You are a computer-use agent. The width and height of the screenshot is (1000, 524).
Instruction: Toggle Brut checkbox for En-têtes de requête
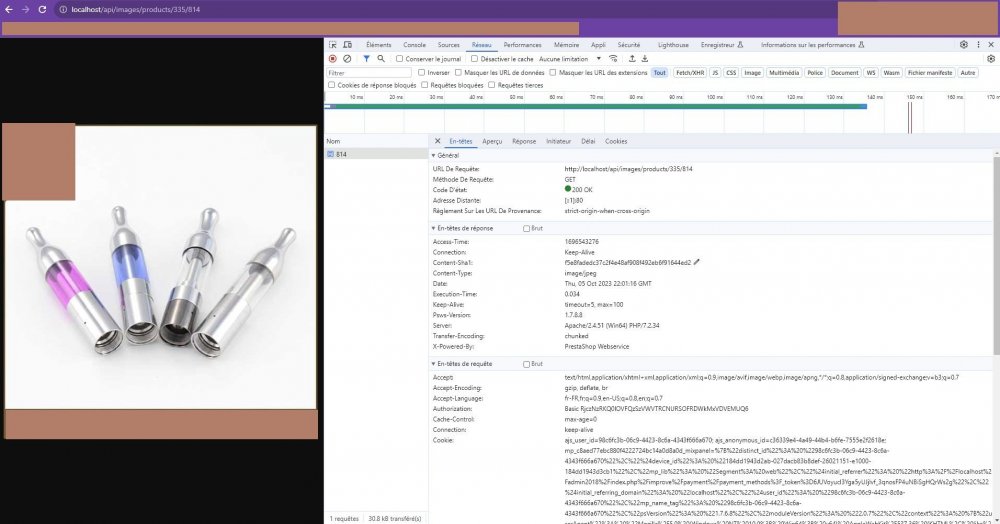pyautogui.click(x=527, y=364)
